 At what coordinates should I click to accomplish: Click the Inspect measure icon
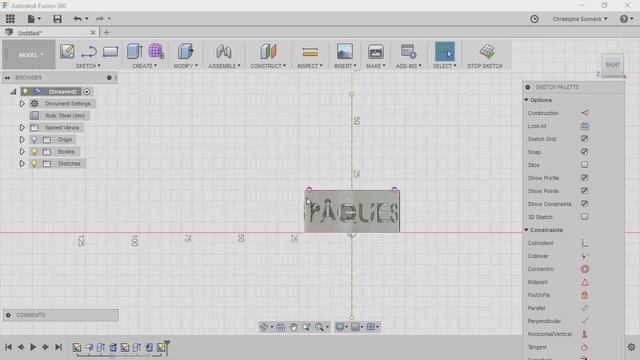tap(310, 52)
